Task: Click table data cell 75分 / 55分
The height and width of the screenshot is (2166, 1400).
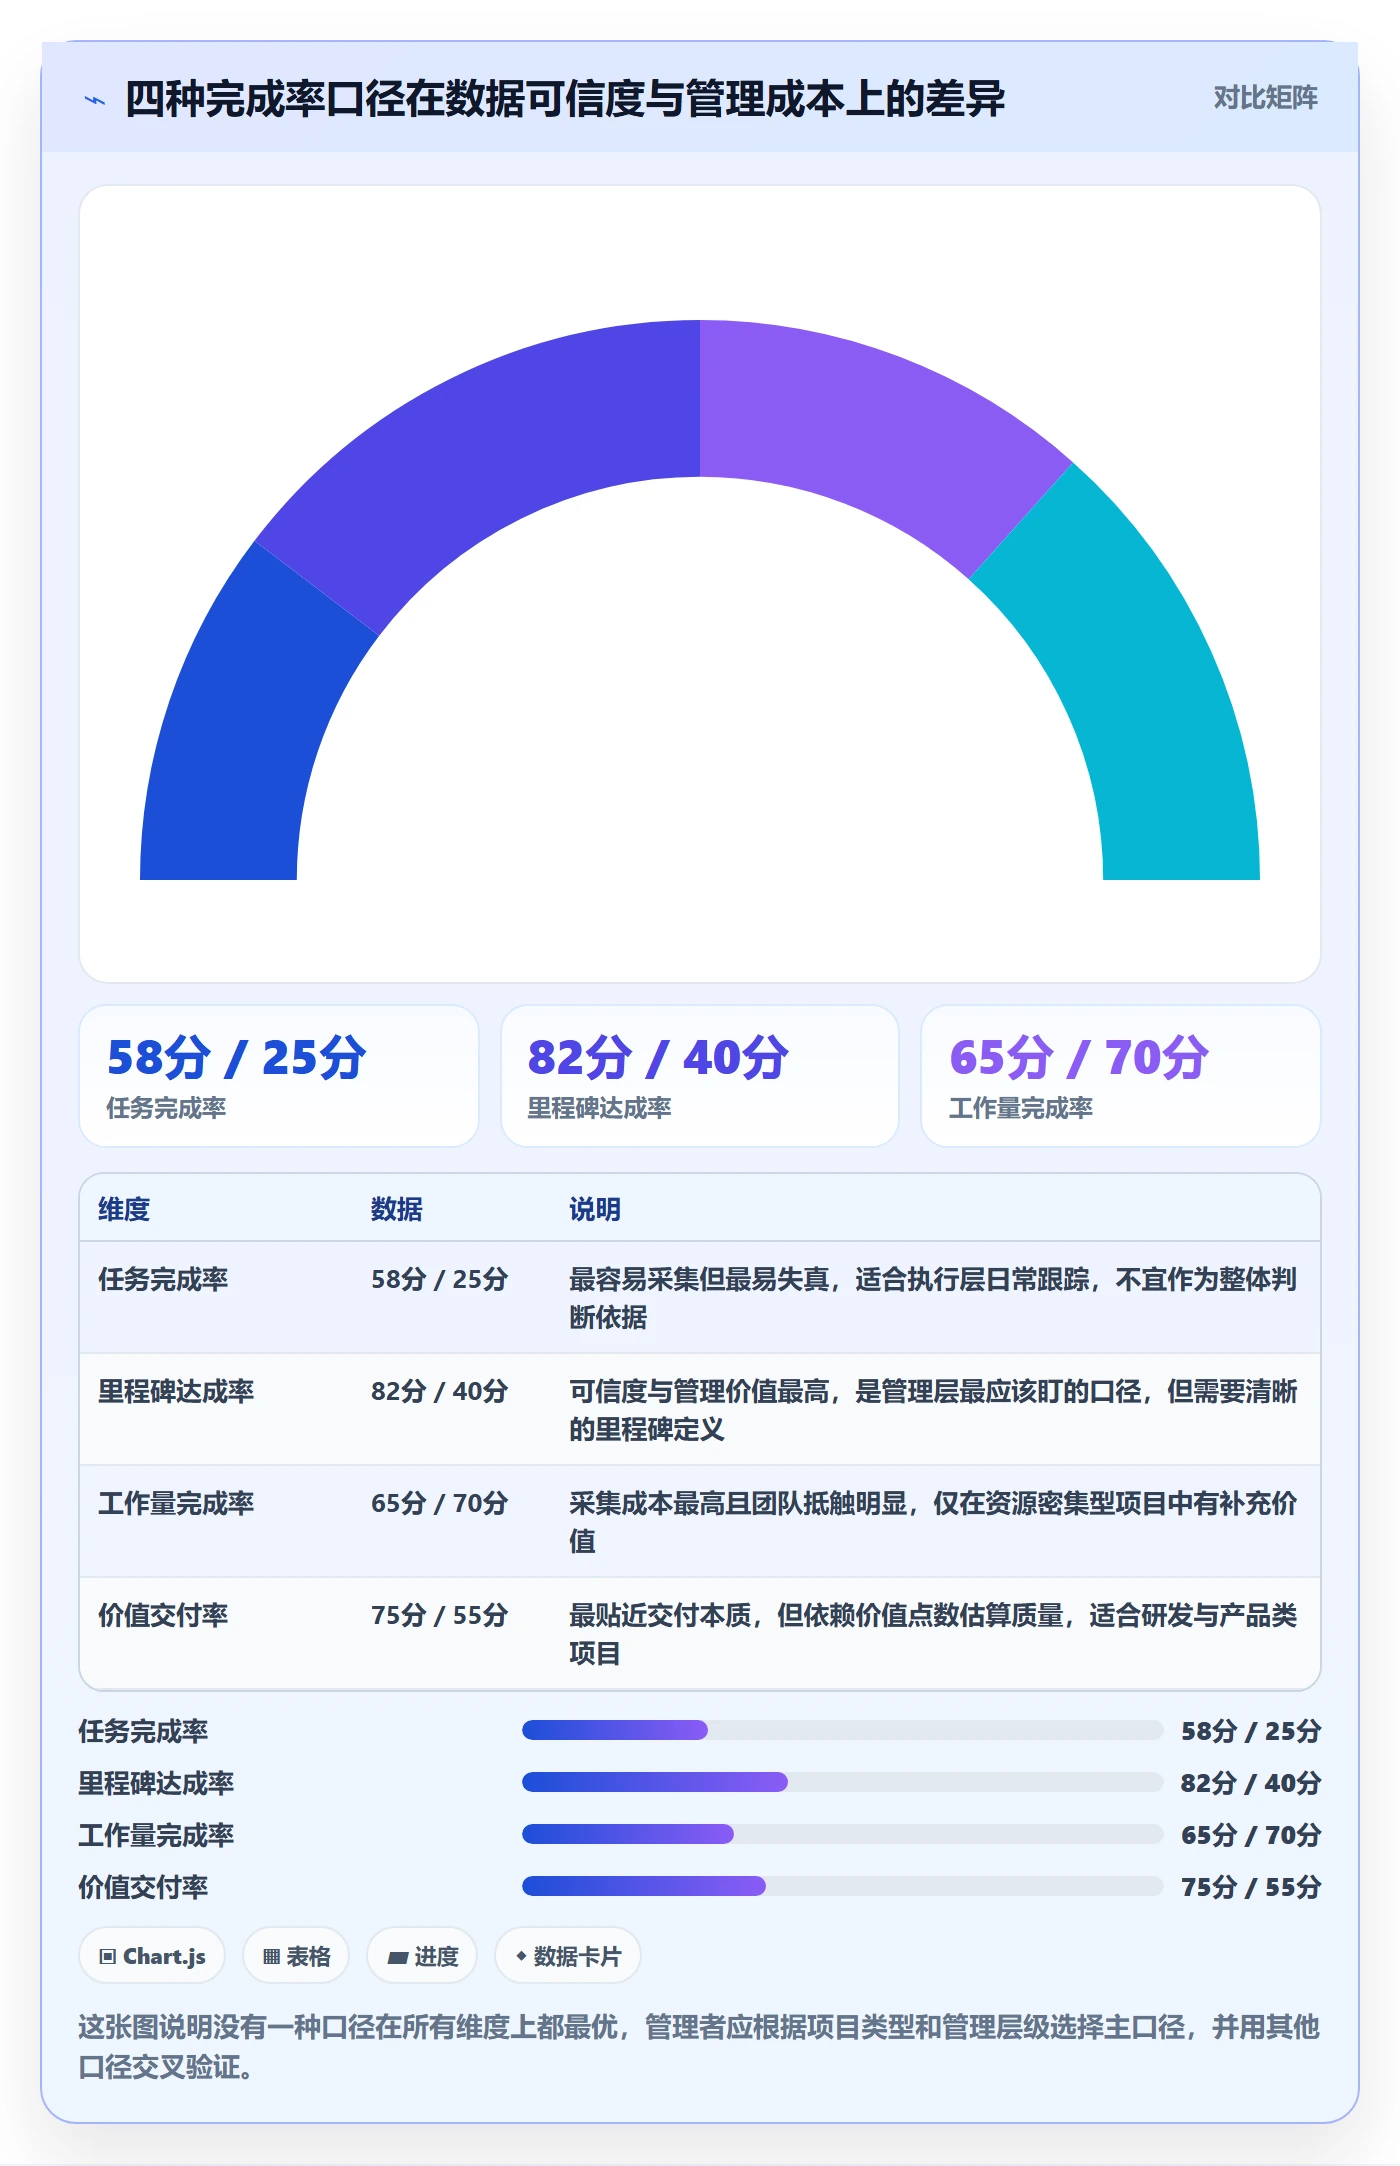Action: (440, 1615)
